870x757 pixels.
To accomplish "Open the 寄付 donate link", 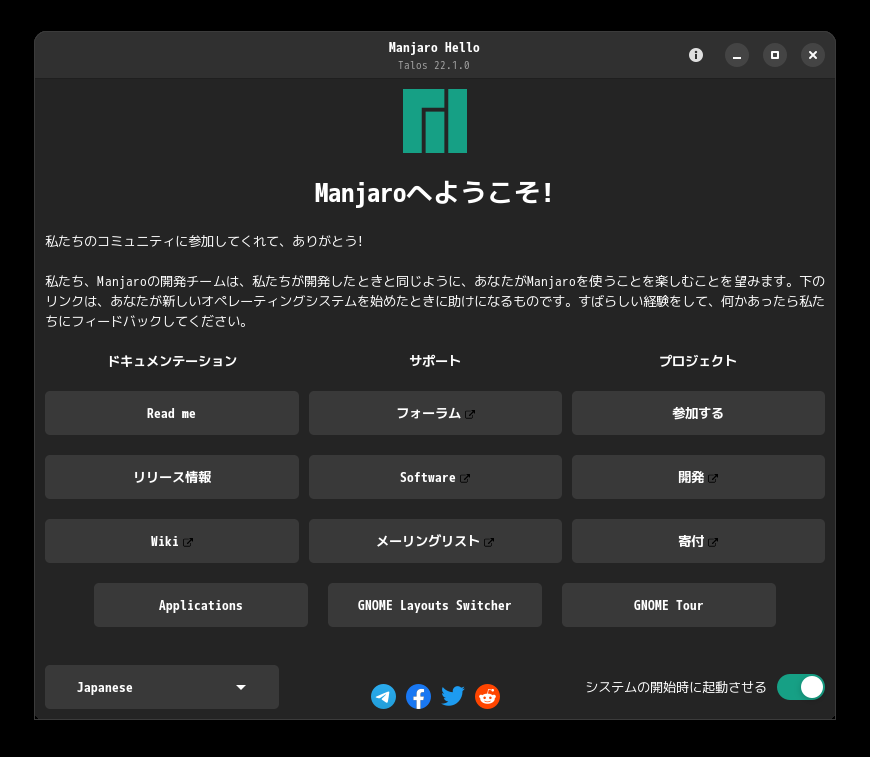I will (699, 541).
